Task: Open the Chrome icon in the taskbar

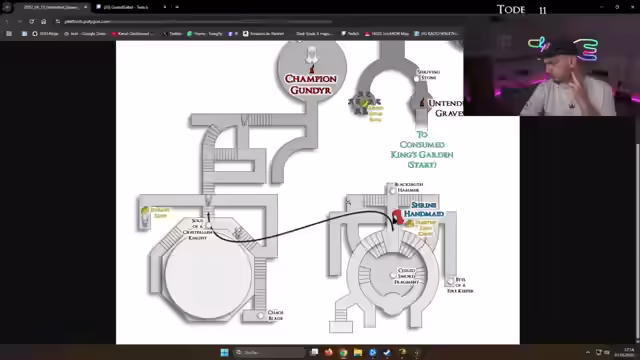Action: tap(343, 352)
